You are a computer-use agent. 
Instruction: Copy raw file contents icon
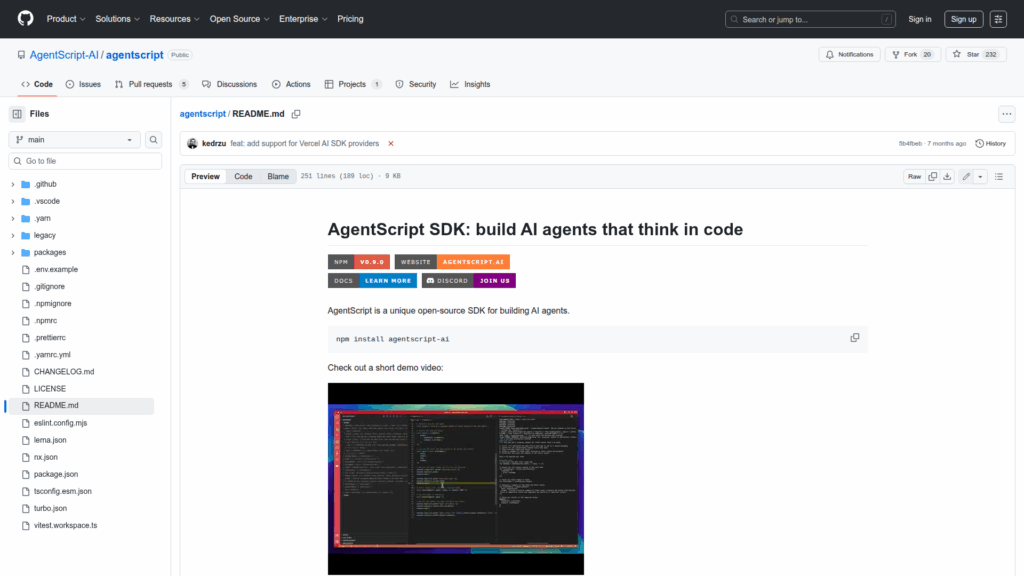[x=933, y=176]
